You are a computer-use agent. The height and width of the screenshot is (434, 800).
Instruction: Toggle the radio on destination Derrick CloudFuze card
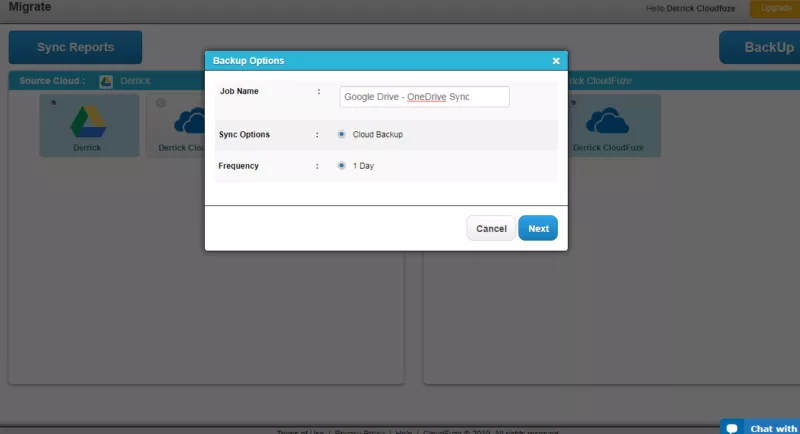573,103
